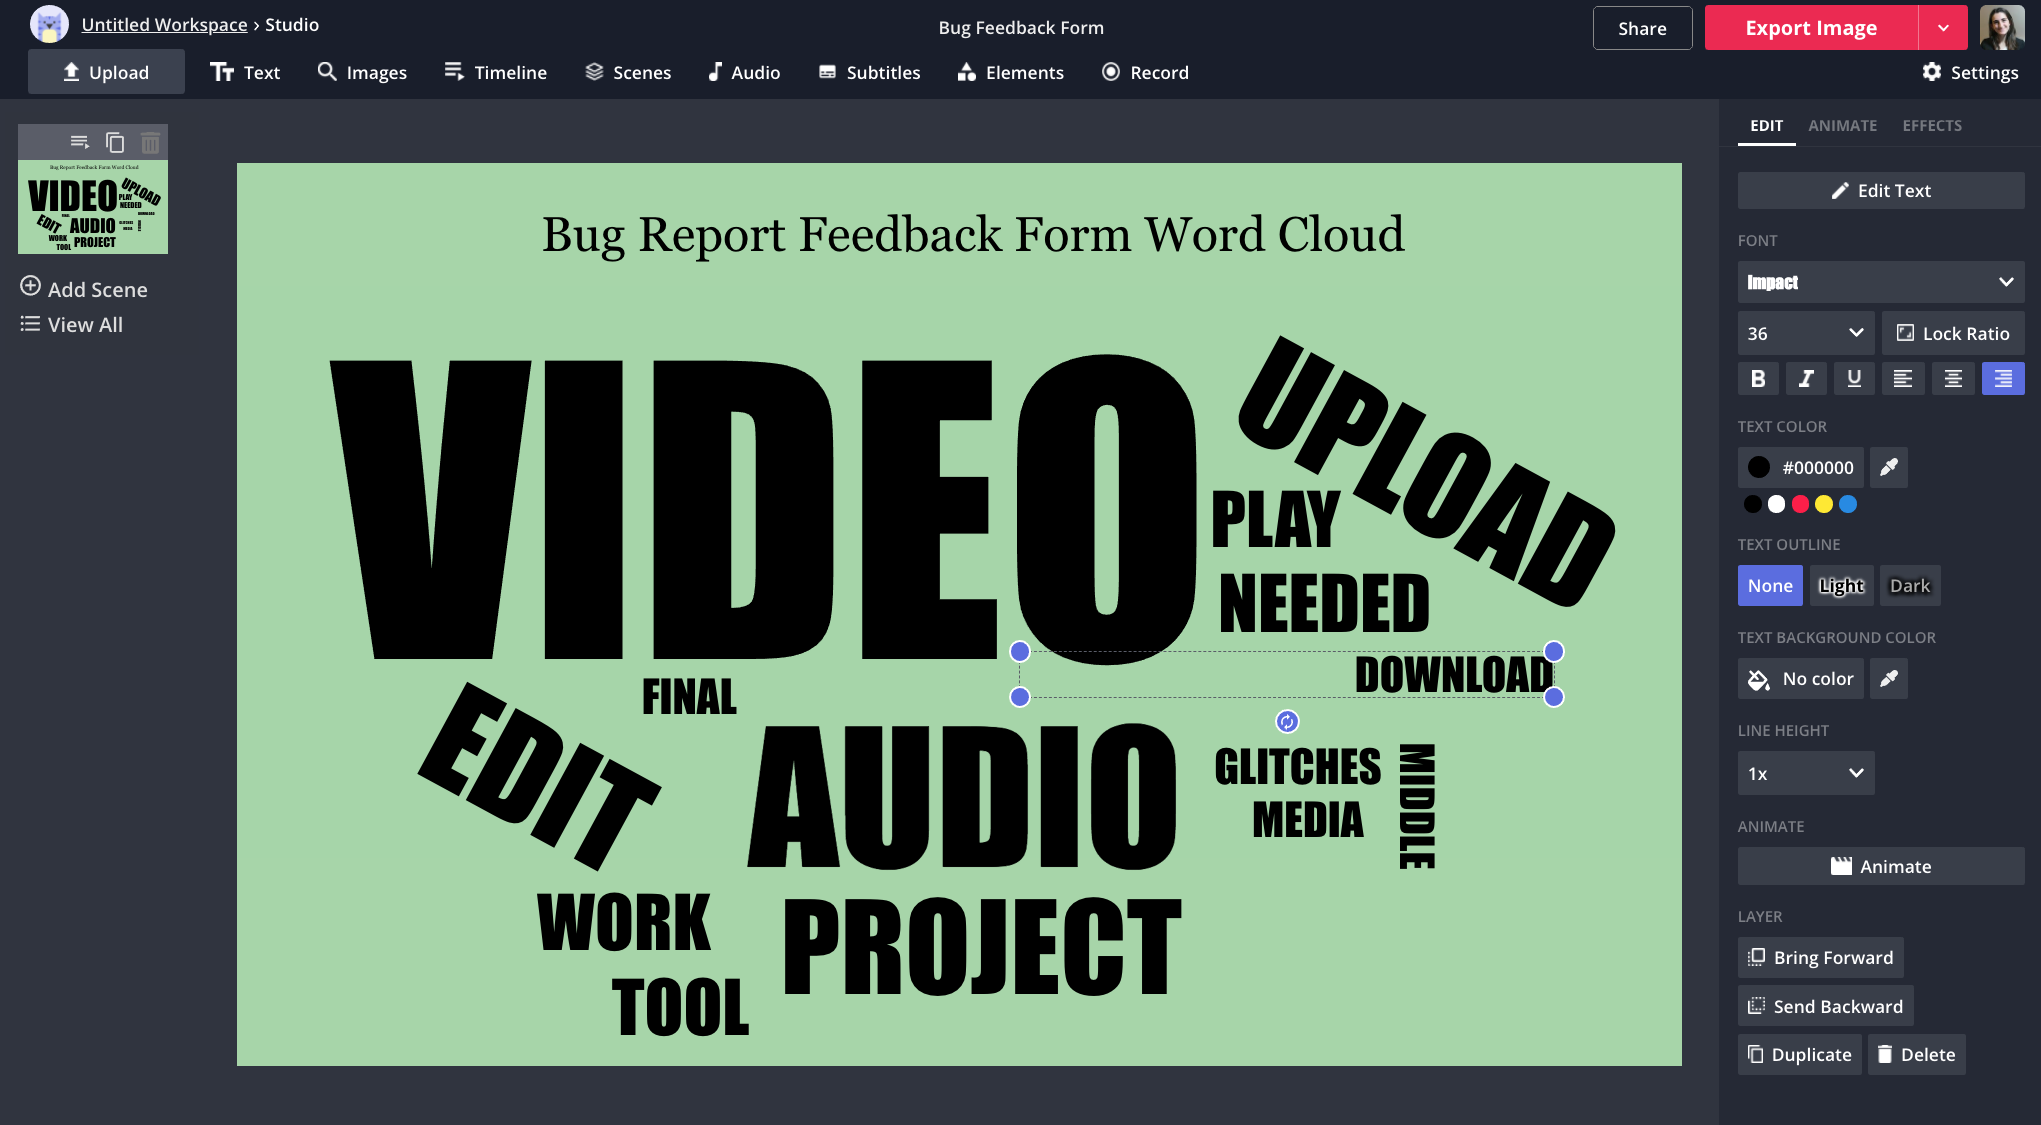Open the Timeline view
2041x1125 pixels.
tap(495, 71)
